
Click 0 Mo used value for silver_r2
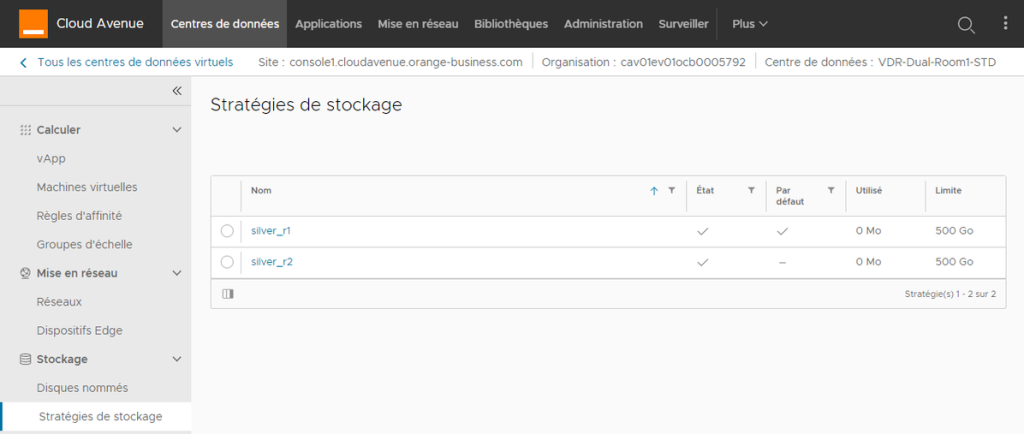[x=868, y=262]
